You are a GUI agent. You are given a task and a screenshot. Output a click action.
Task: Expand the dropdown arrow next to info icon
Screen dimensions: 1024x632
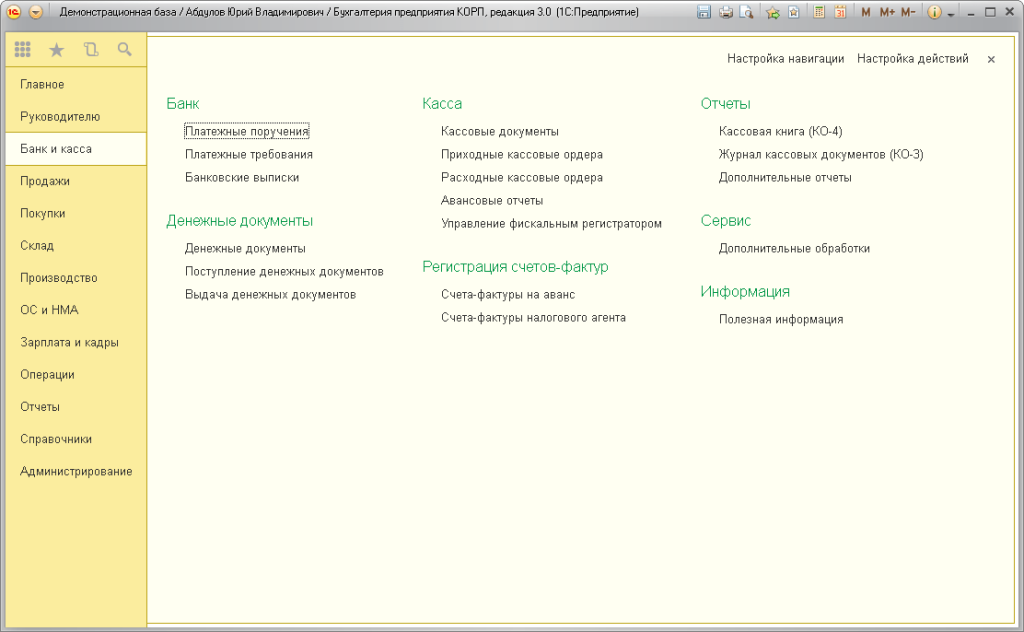point(951,14)
